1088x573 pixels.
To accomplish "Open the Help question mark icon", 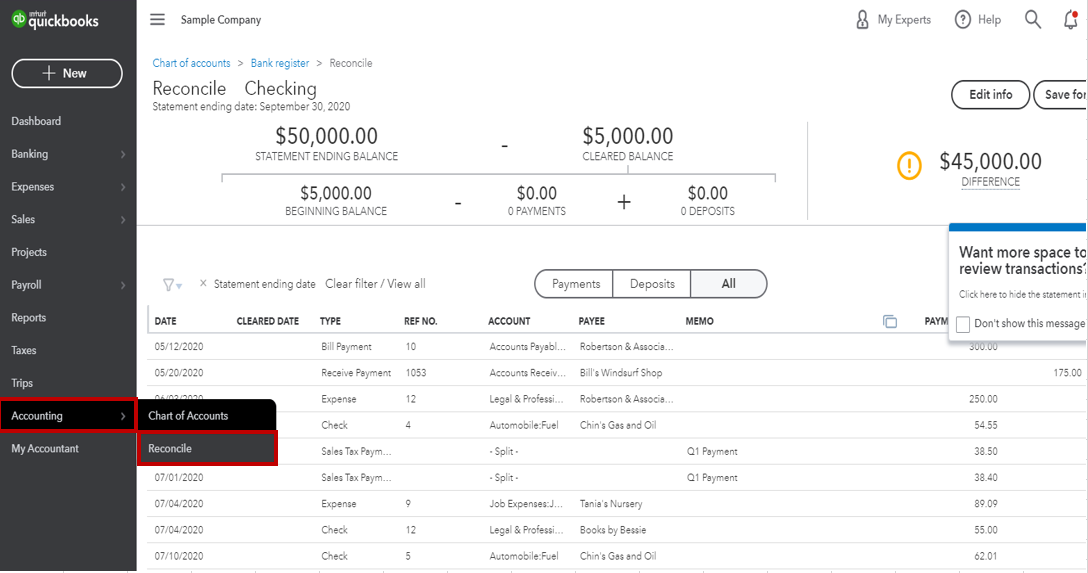I will click(963, 20).
